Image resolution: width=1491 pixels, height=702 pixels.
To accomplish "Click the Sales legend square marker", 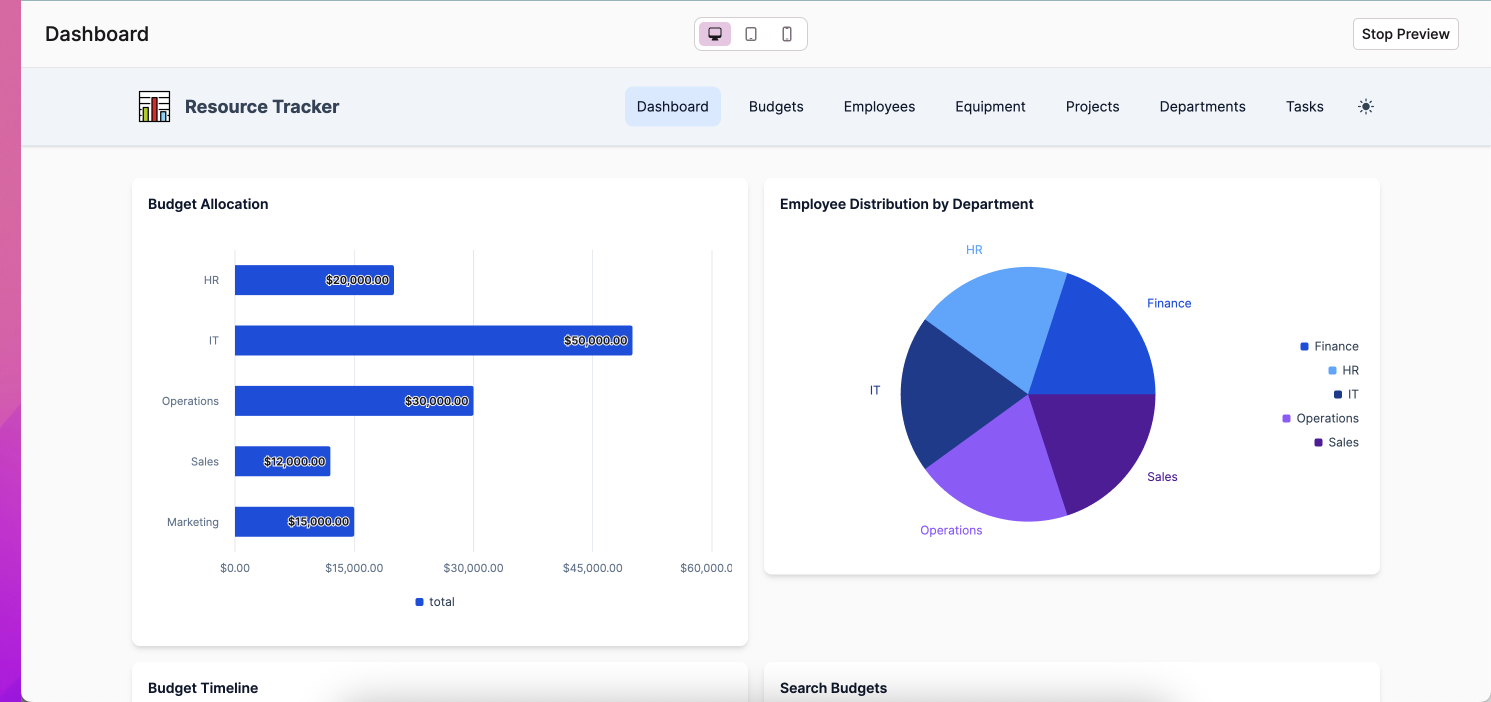I will coord(1318,442).
